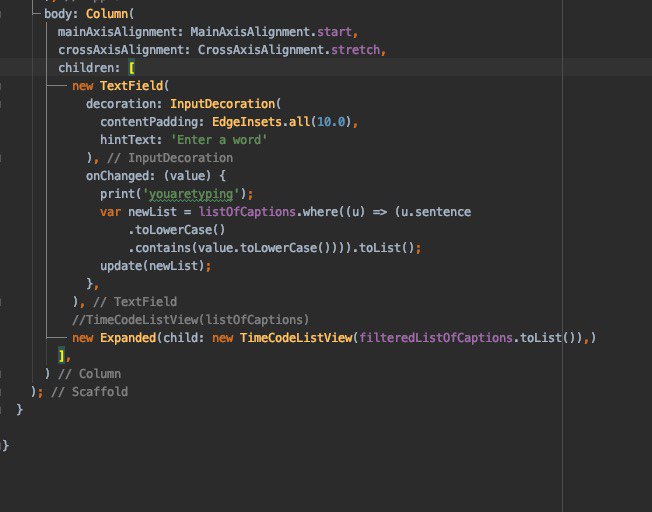Viewport: 652px width, 512px height.
Task: Click the commented '//TimeCodeListView(listOfCaptions)' line
Action: coord(190,319)
